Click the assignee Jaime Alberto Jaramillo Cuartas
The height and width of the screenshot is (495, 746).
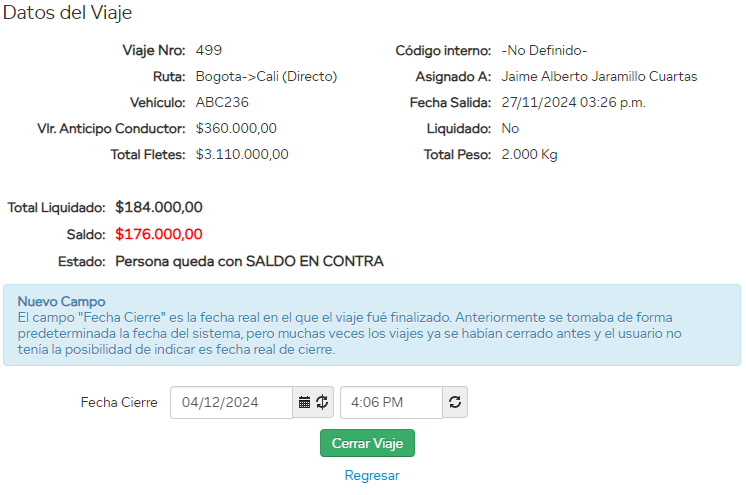point(599,76)
